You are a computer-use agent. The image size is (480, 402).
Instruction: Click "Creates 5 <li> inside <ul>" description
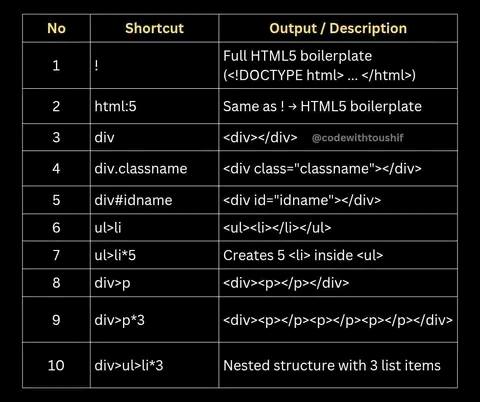303,255
